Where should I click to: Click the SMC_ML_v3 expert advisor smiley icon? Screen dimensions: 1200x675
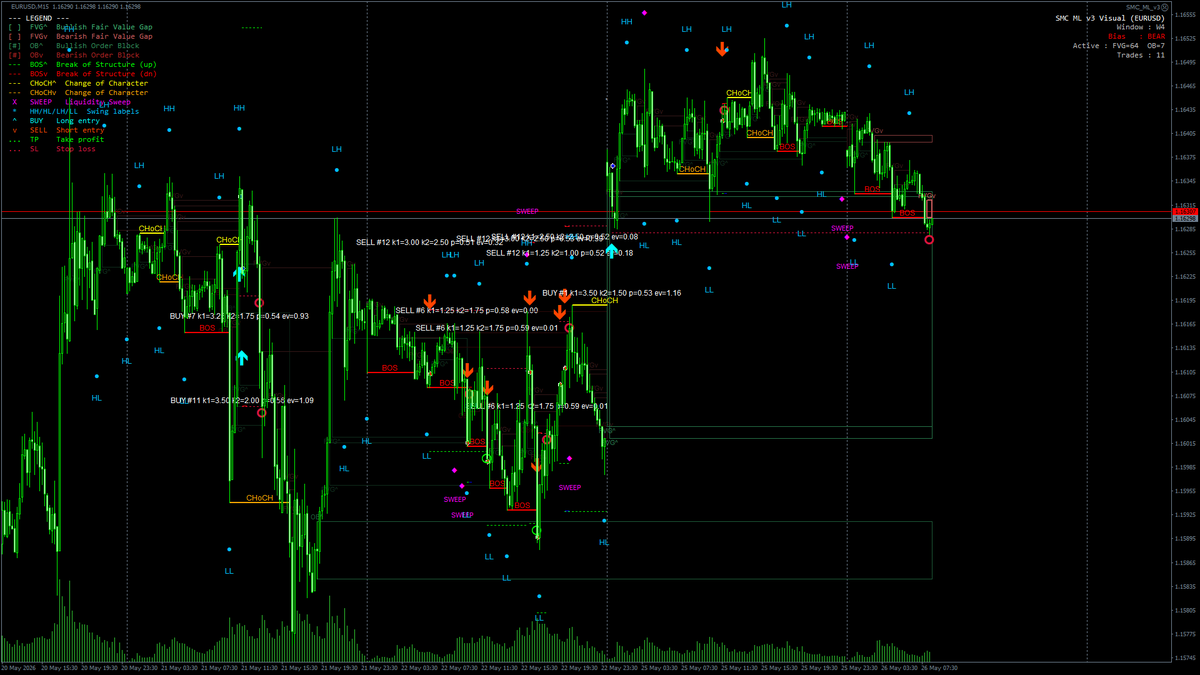[x=1164, y=6]
